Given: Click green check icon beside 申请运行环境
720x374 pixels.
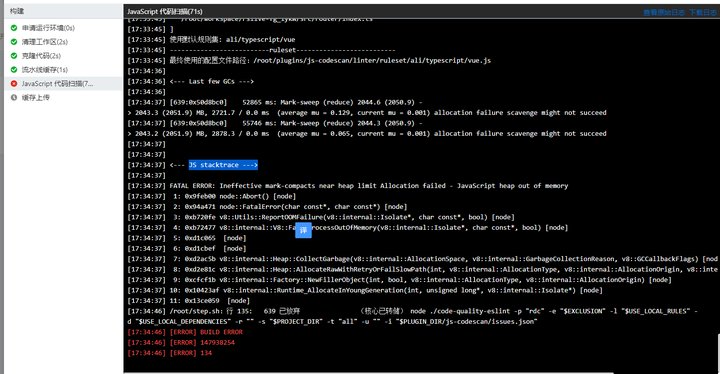Looking at the screenshot, I should 14,28.
